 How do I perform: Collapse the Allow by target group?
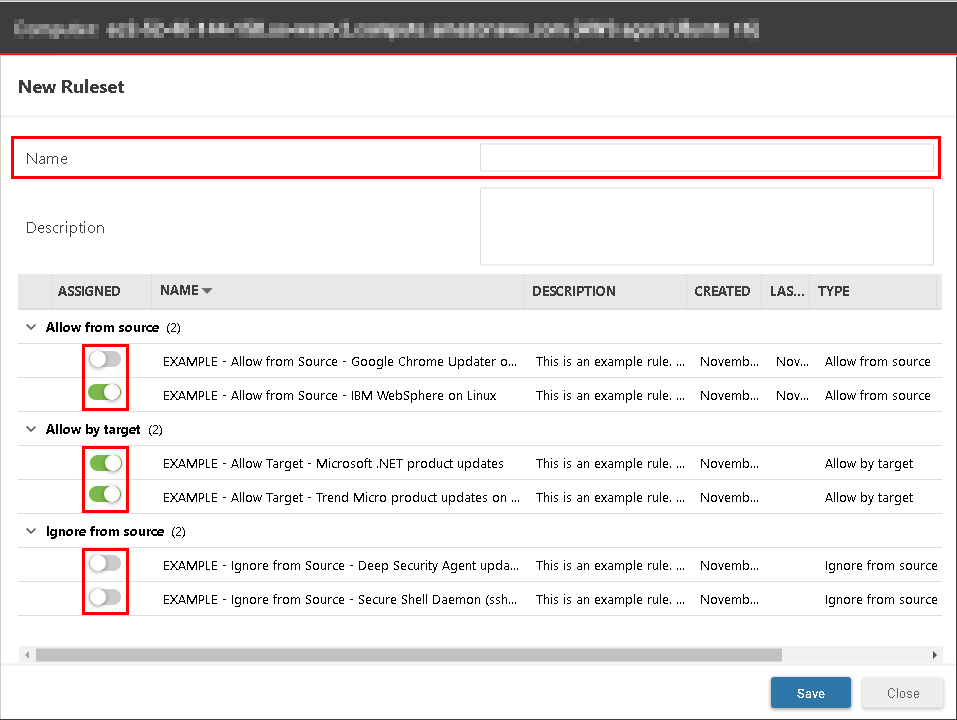coord(31,429)
